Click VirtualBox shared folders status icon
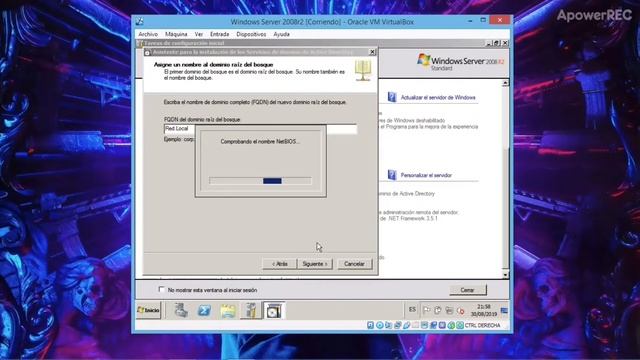 tap(415, 325)
